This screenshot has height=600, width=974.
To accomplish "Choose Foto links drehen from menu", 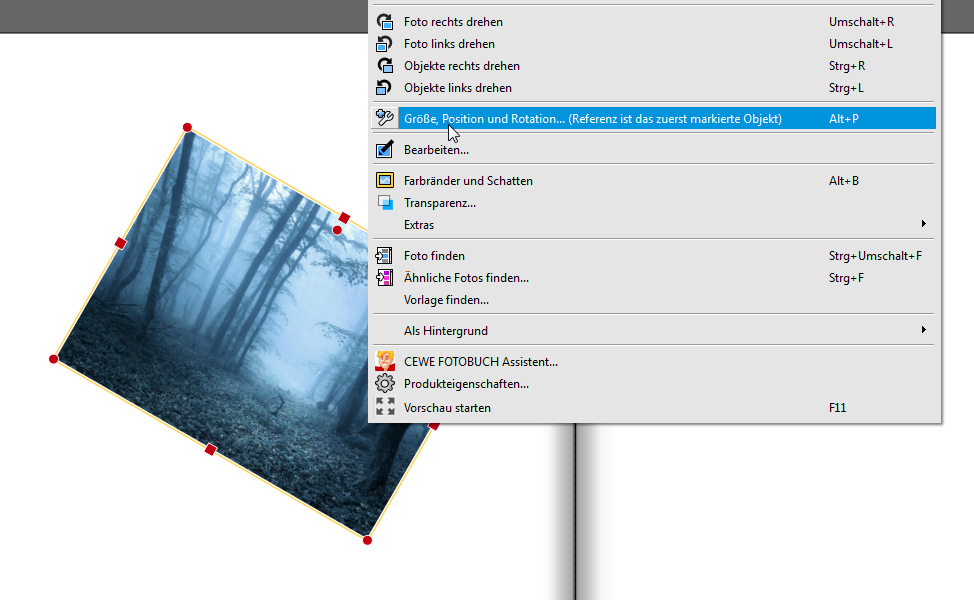I will [654, 43].
